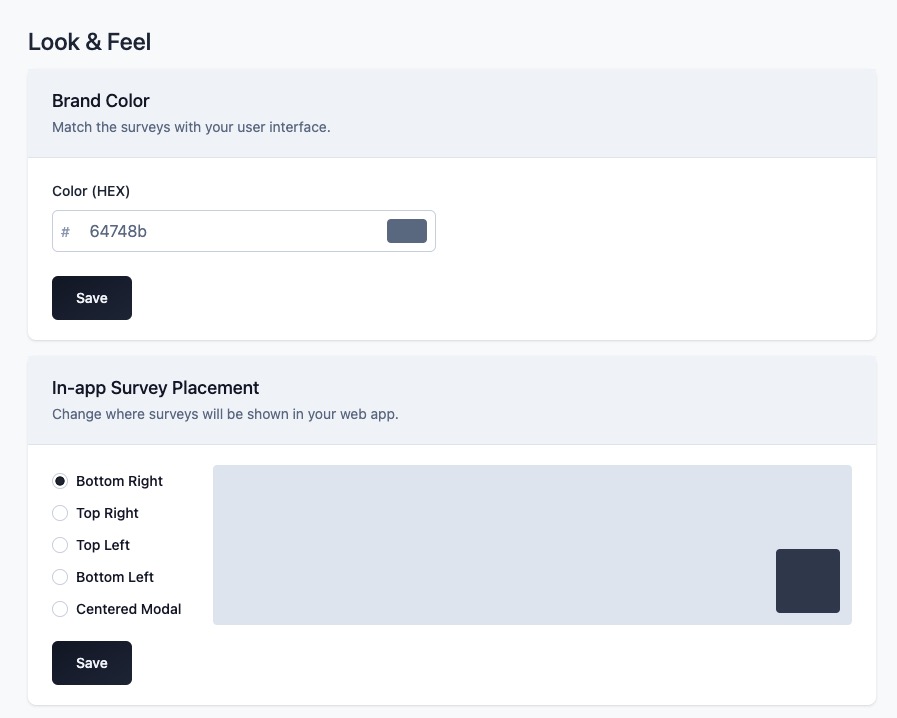Save the brand color settings

91,297
